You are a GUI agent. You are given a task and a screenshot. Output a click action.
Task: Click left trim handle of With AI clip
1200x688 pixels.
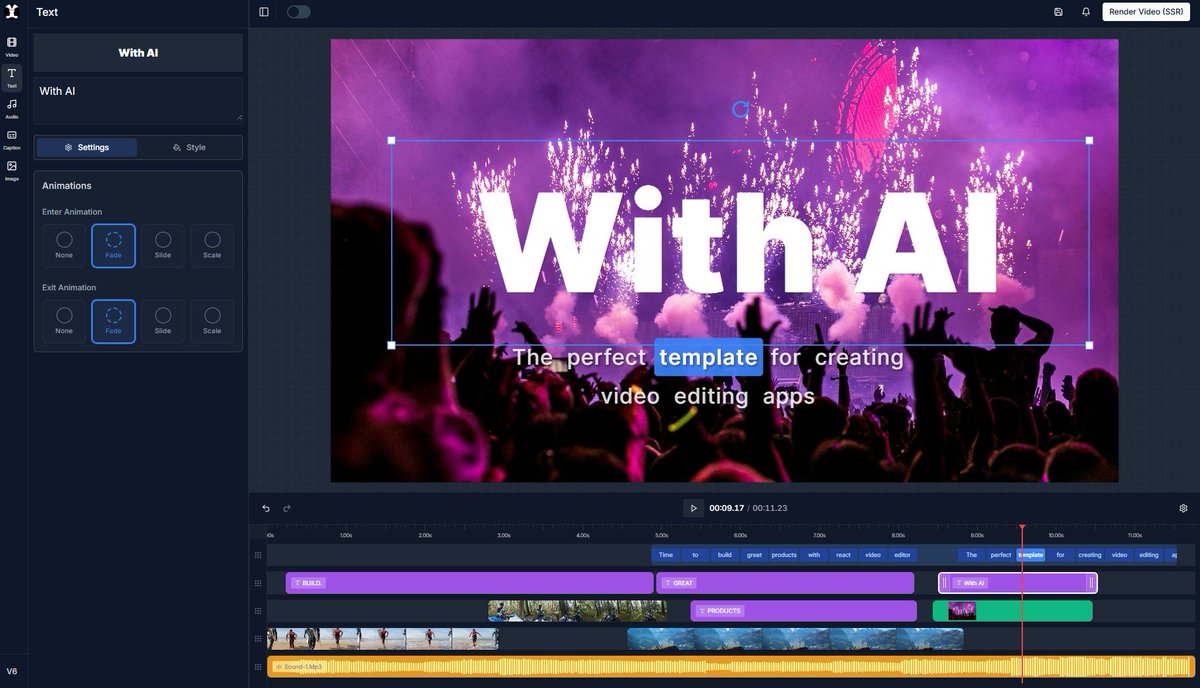[x=944, y=583]
